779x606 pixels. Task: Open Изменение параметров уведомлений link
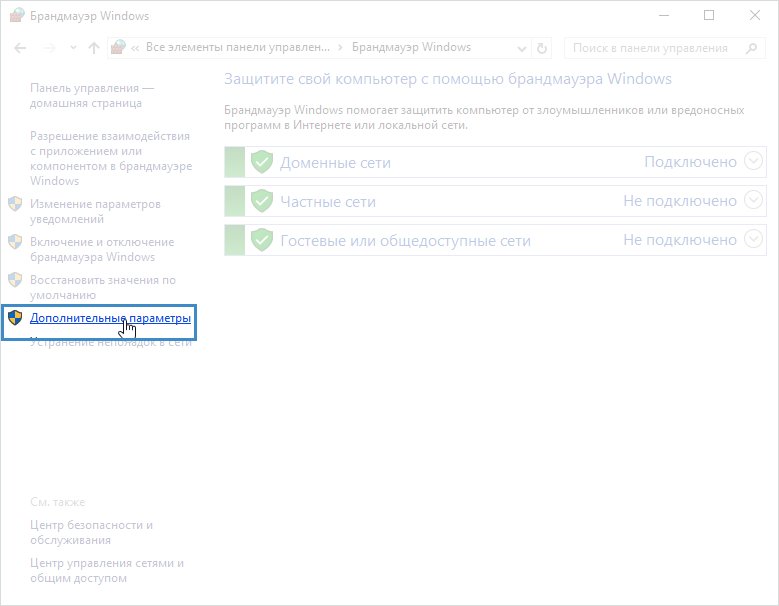coord(94,211)
